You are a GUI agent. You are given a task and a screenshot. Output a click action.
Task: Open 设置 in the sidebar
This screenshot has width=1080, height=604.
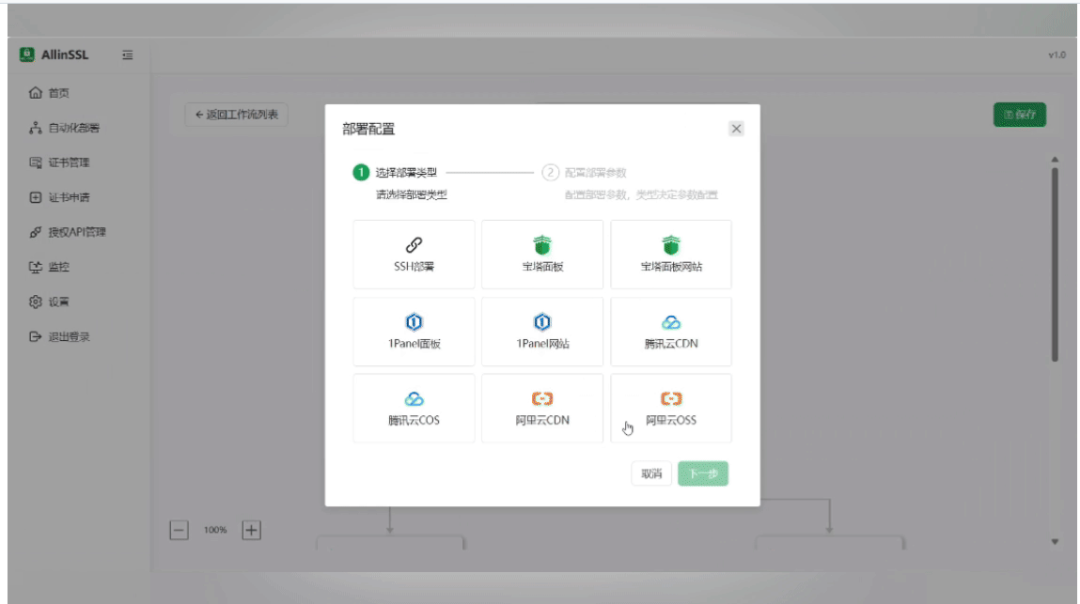[50, 302]
